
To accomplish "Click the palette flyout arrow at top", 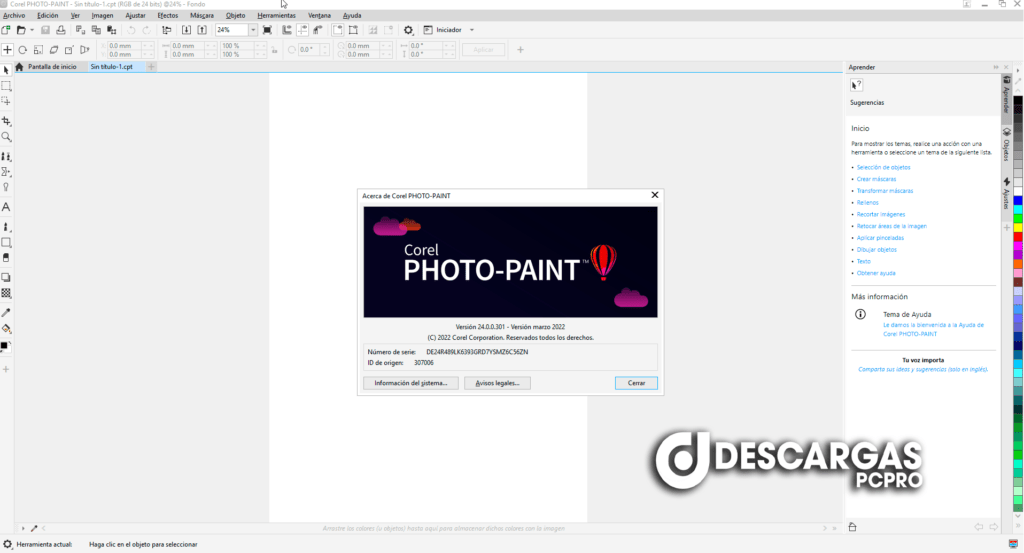I will pyautogui.click(x=1017, y=70).
